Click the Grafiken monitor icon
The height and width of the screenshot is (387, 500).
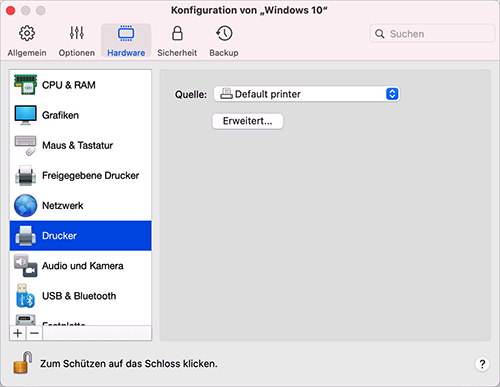25,115
